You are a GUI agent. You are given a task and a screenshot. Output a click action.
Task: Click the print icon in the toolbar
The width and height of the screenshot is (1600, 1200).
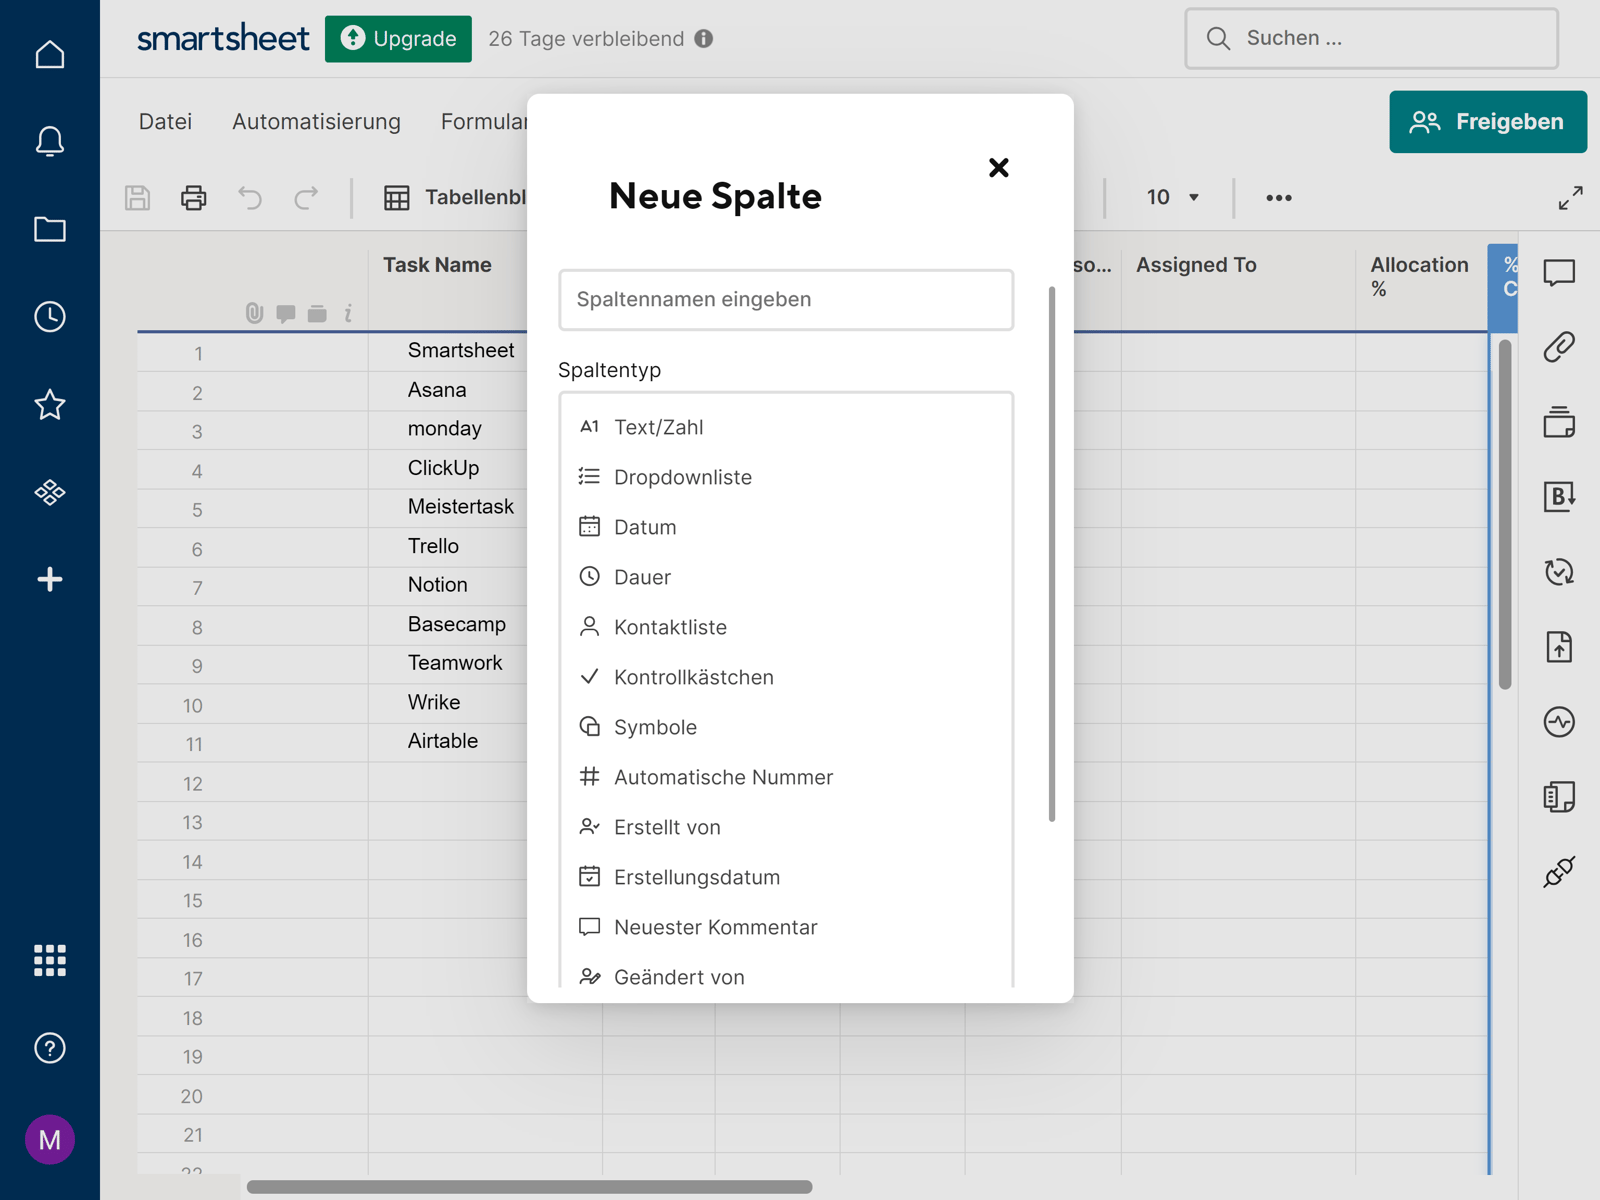pos(193,197)
